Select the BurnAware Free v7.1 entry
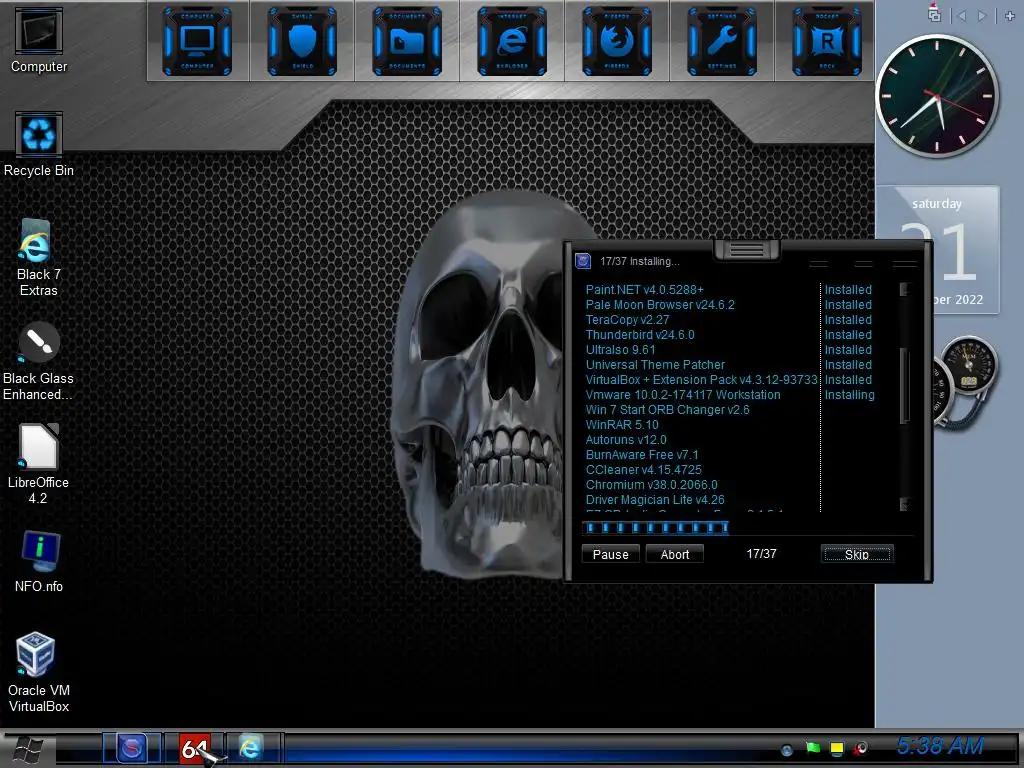The width and height of the screenshot is (1024, 768). (x=642, y=455)
